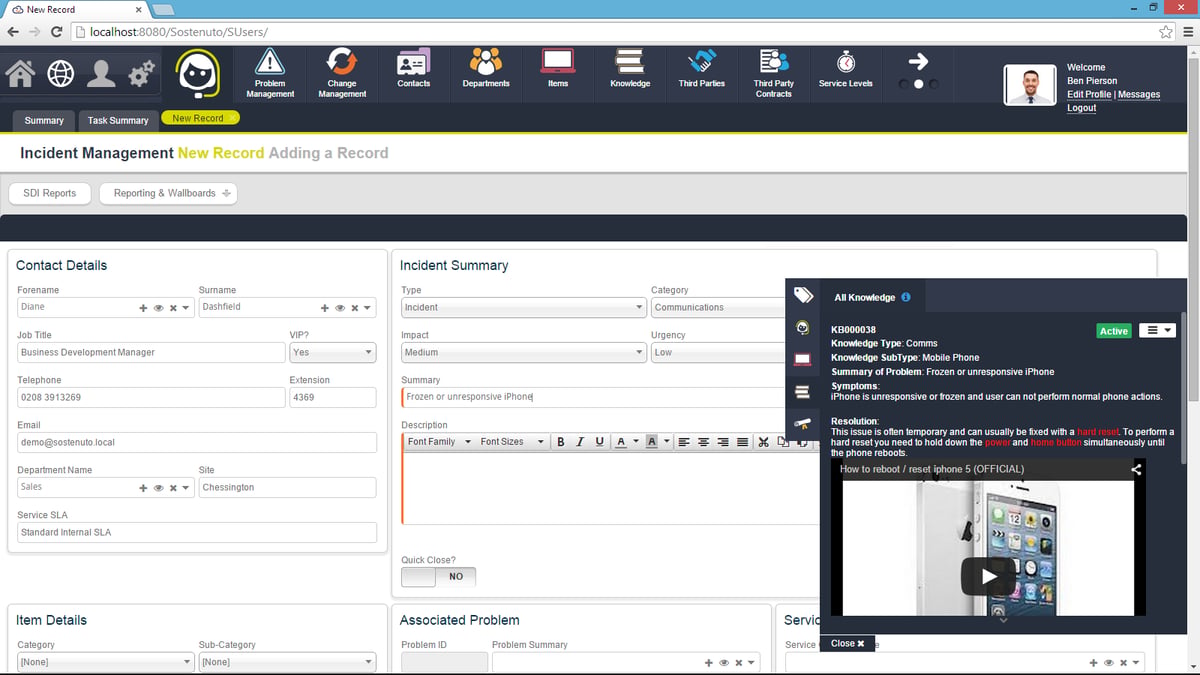
Task: Open the Messages link
Action: pyautogui.click(x=1139, y=94)
